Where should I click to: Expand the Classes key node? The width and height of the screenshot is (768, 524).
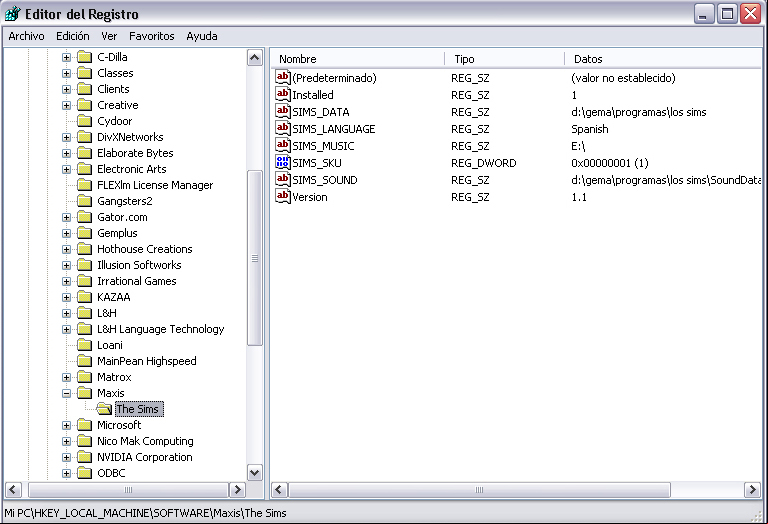coord(67,73)
